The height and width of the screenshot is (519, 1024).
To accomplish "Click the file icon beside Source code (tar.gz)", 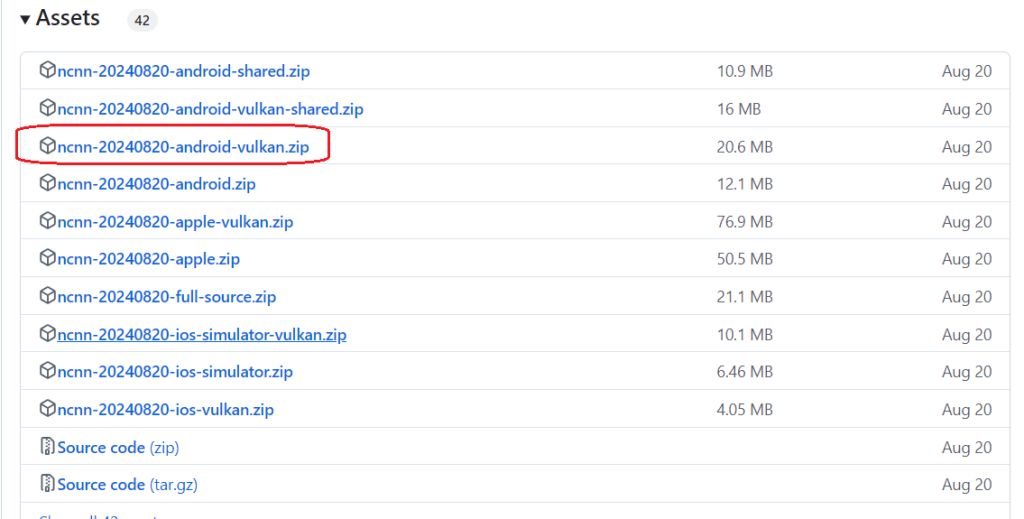I will click(47, 484).
